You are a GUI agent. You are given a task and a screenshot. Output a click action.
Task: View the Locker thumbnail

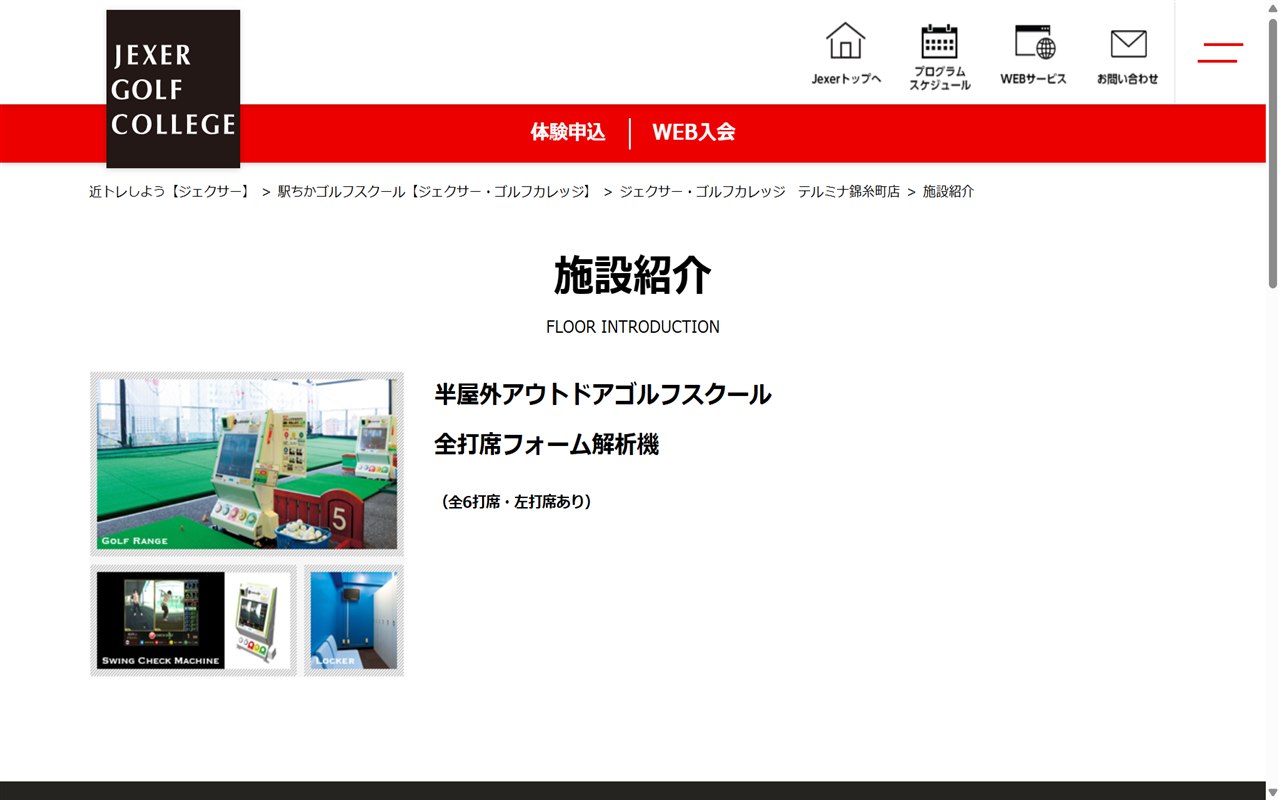point(354,620)
